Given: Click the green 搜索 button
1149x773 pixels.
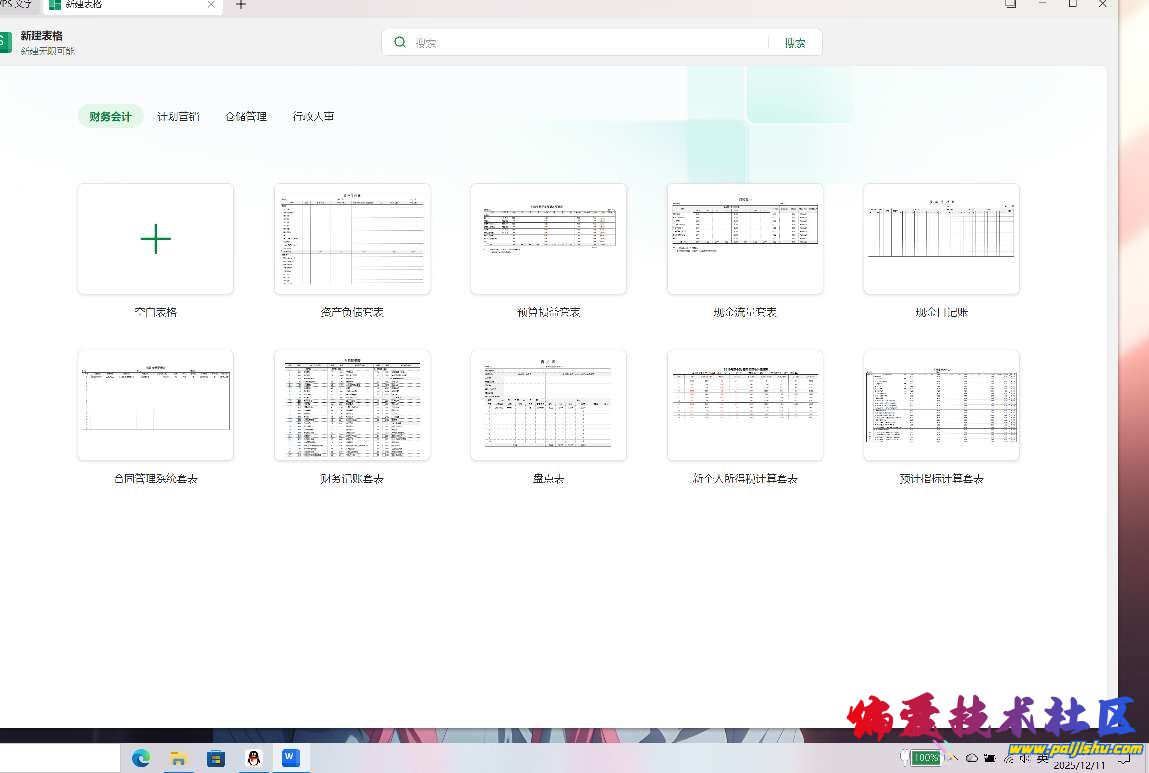Looking at the screenshot, I should point(795,43).
